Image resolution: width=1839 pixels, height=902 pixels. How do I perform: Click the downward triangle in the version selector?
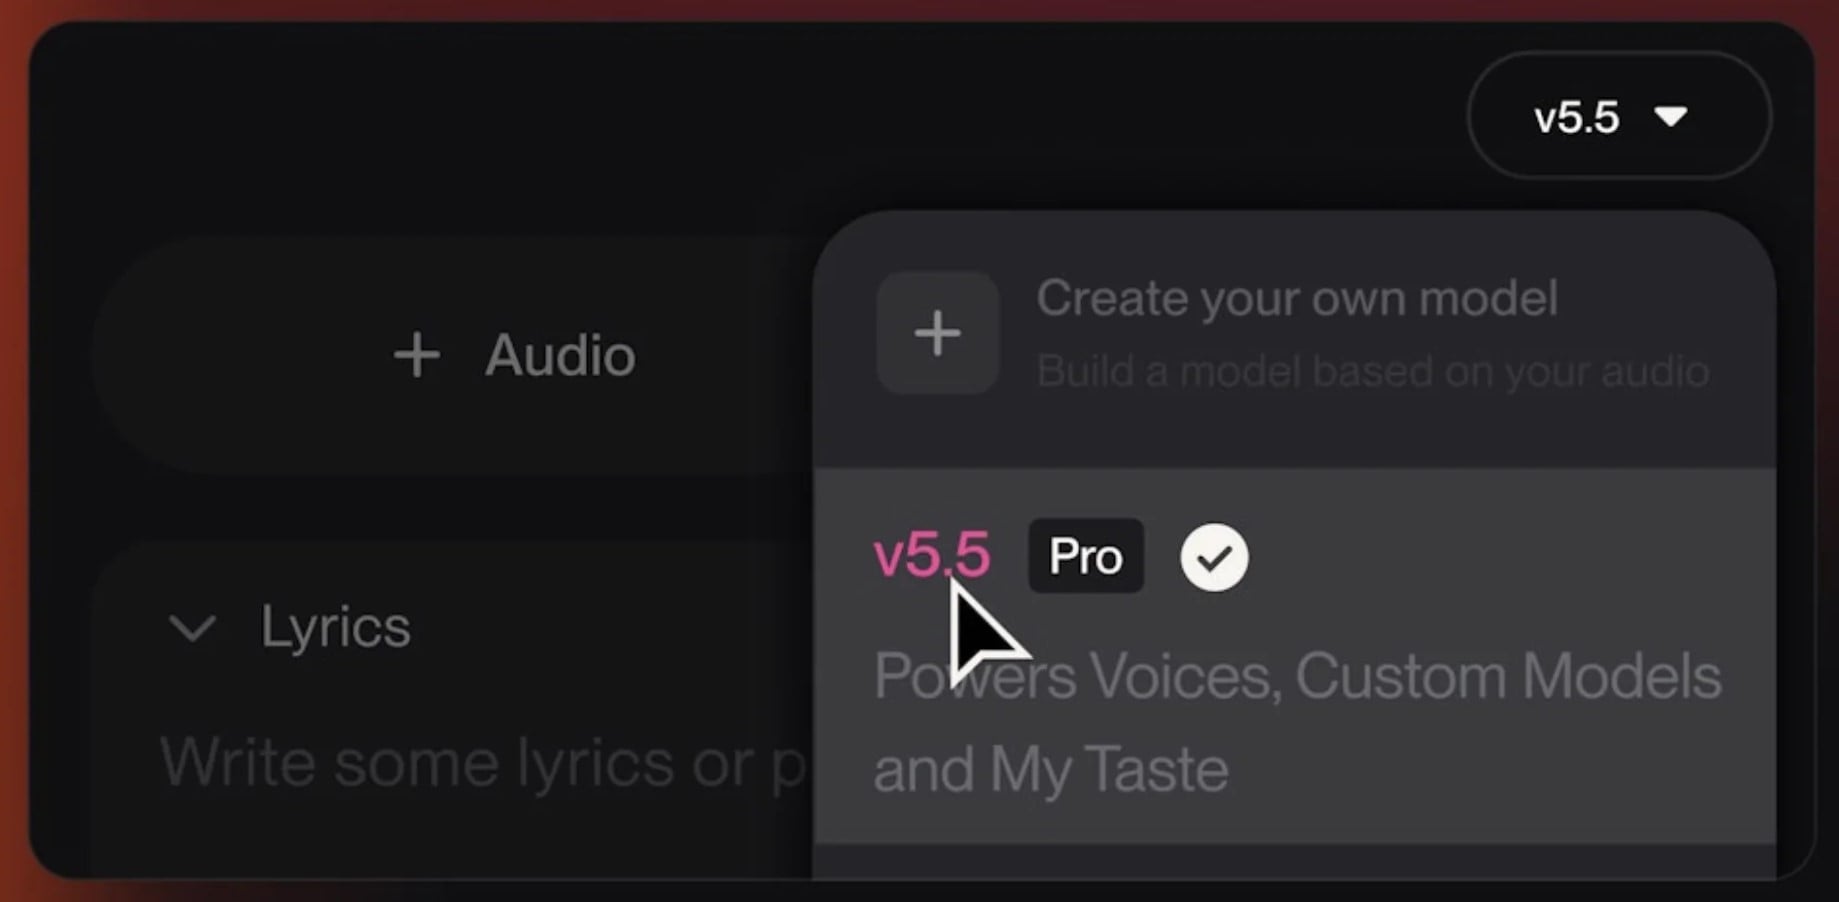click(x=1670, y=117)
